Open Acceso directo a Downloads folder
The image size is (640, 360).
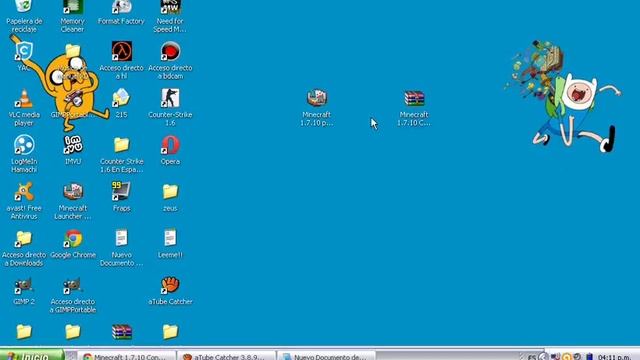click(24, 248)
